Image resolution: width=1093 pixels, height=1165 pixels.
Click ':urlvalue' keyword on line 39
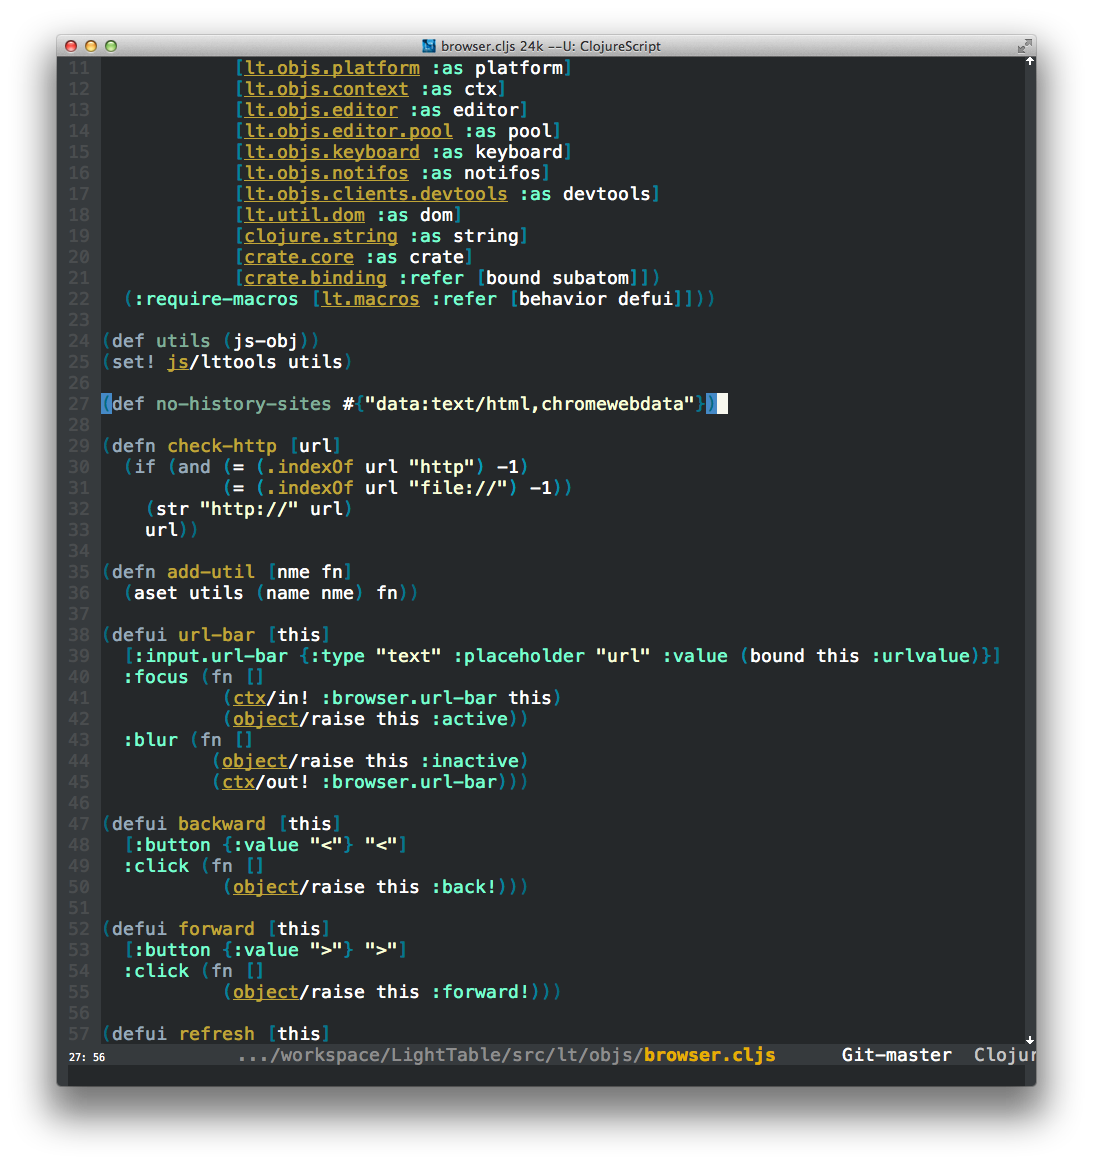tap(921, 656)
